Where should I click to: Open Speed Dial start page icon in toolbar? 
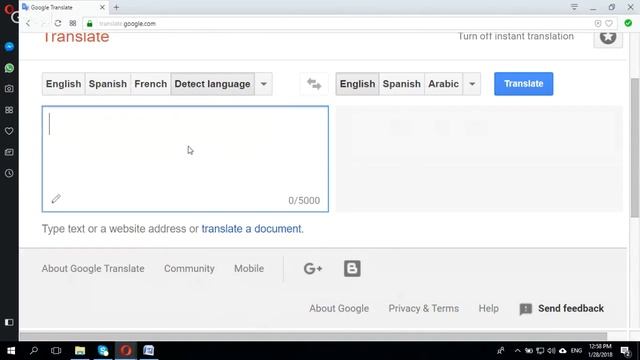pyautogui.click(x=73, y=23)
